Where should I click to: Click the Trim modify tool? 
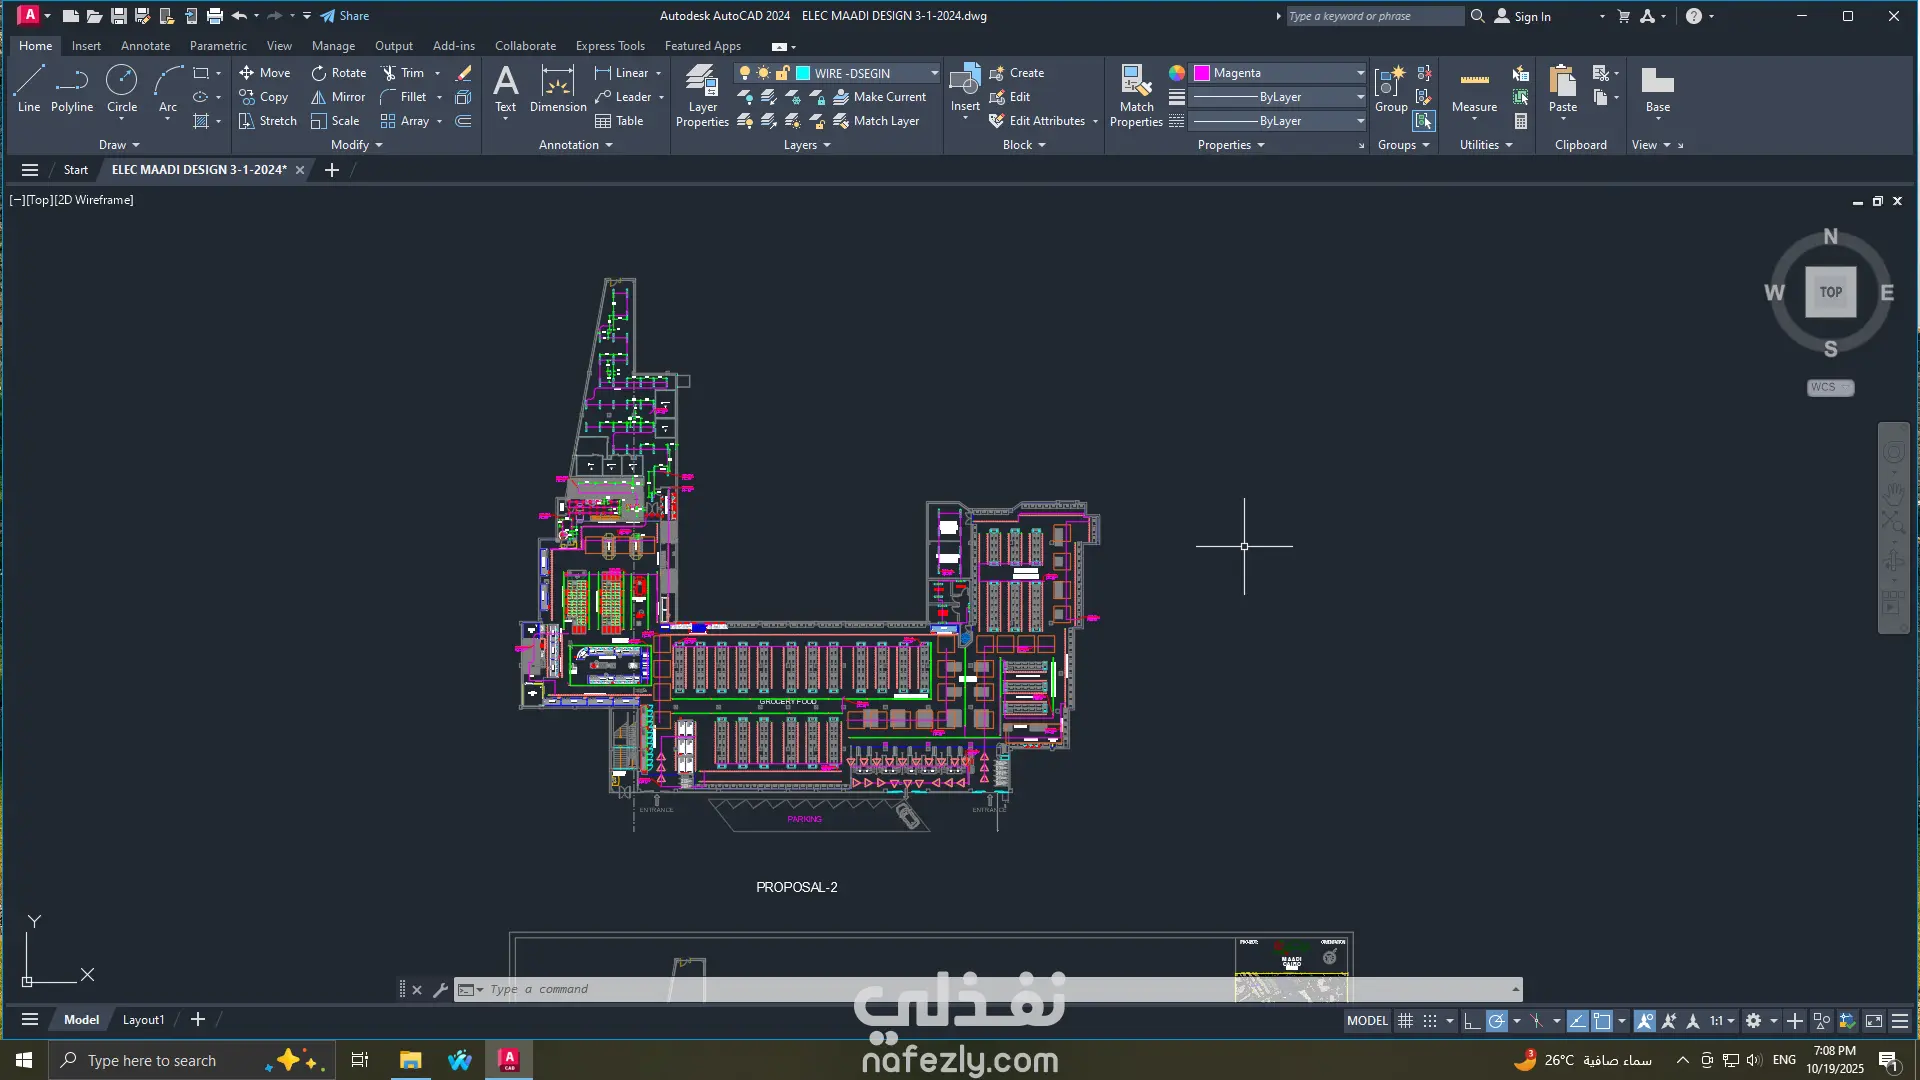tap(403, 73)
